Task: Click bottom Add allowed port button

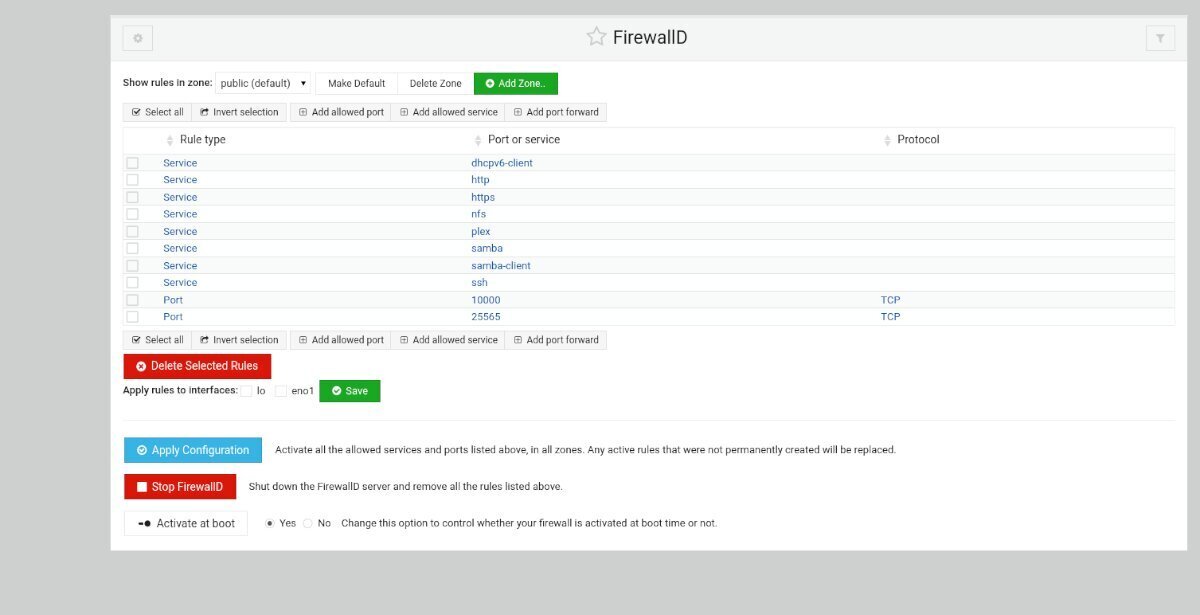Action: [341, 340]
